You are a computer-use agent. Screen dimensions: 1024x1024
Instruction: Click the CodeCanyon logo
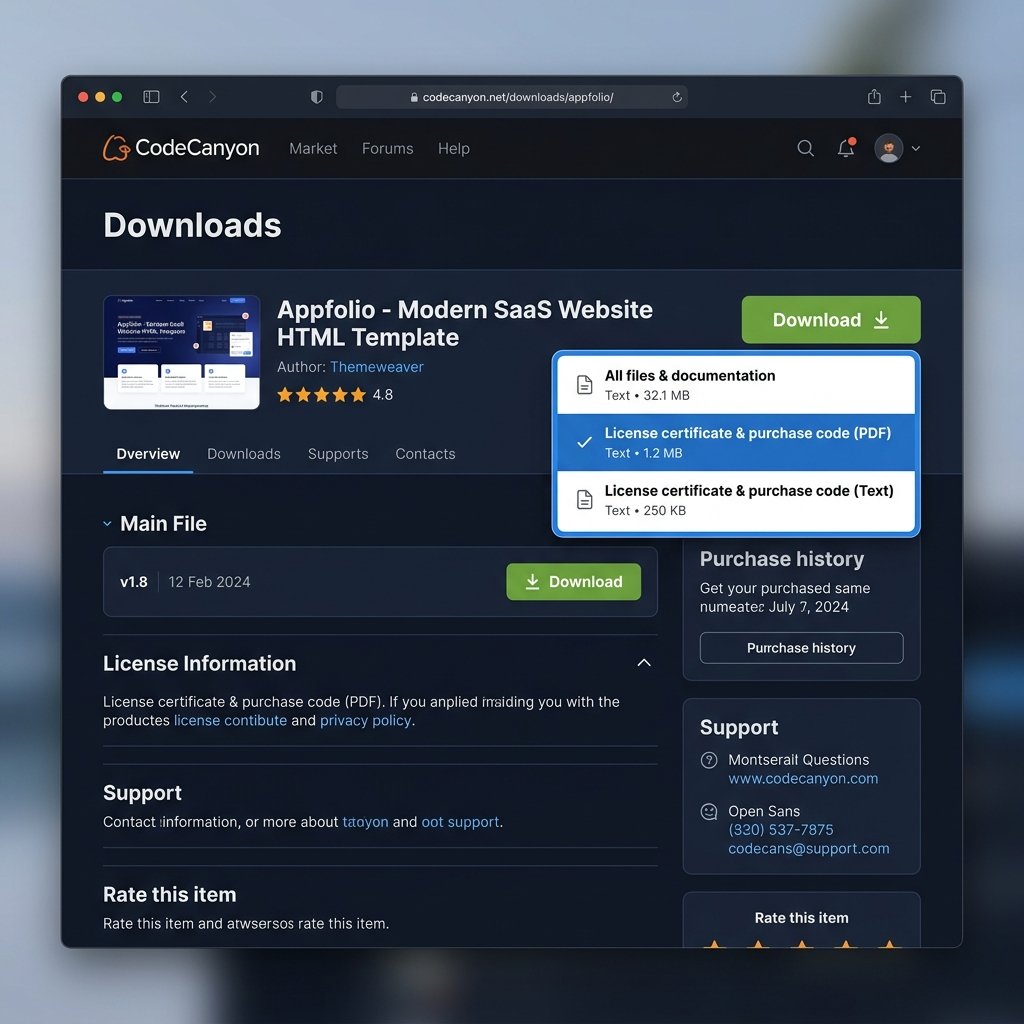pos(181,148)
